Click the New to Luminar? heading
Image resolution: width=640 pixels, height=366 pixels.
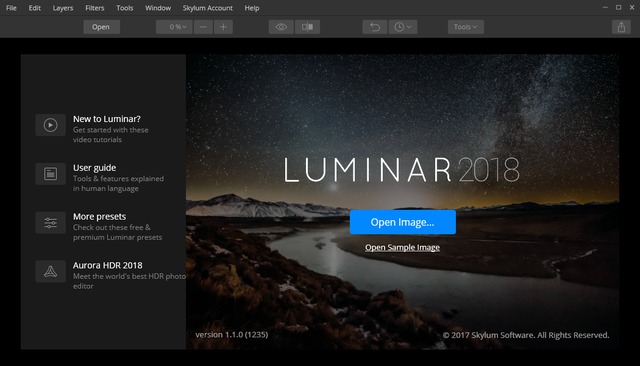coord(107,119)
